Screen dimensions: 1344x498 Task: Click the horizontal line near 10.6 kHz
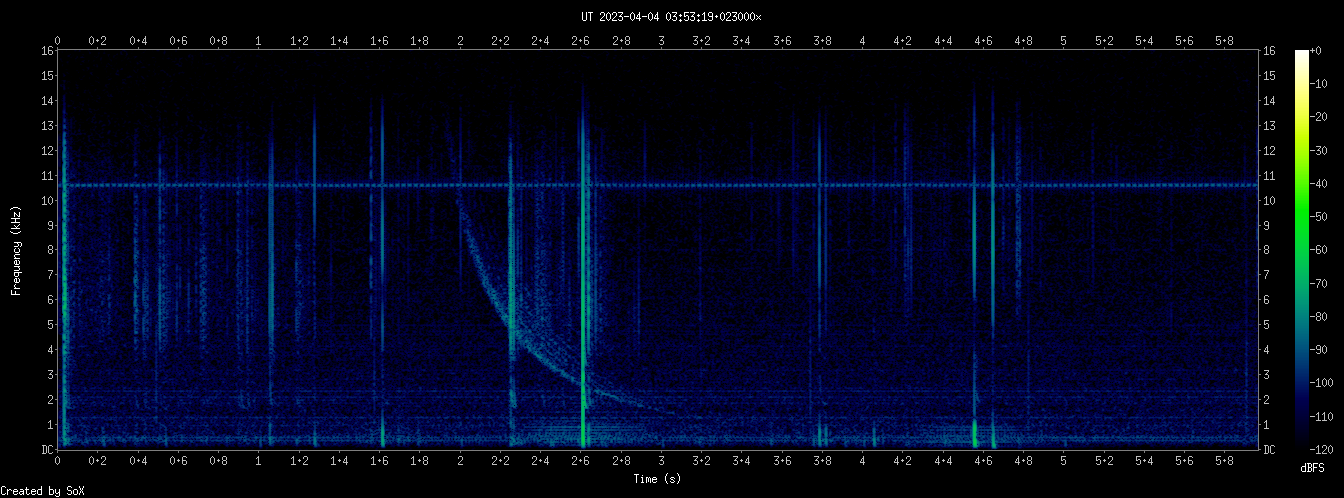tap(657, 185)
